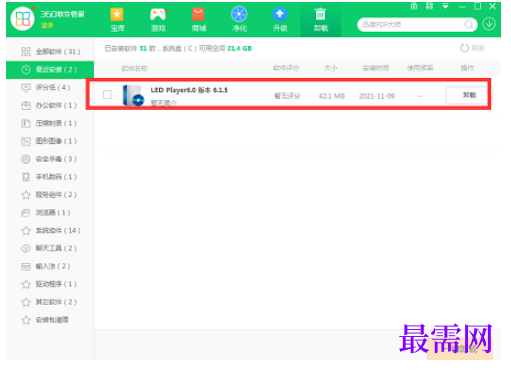Tick the LED Player6.0 checkbox

coord(107,95)
